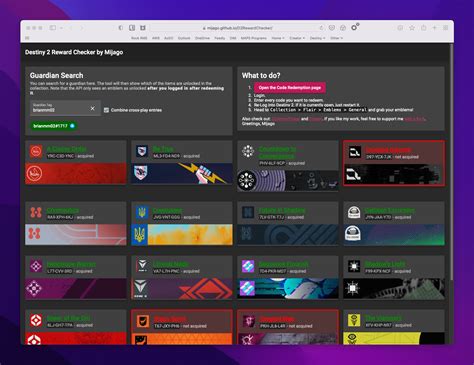Viewport: 474px width, 365px height.
Task: Open sidebar dropdown chevron in Safari toolbar
Action: (61, 28)
